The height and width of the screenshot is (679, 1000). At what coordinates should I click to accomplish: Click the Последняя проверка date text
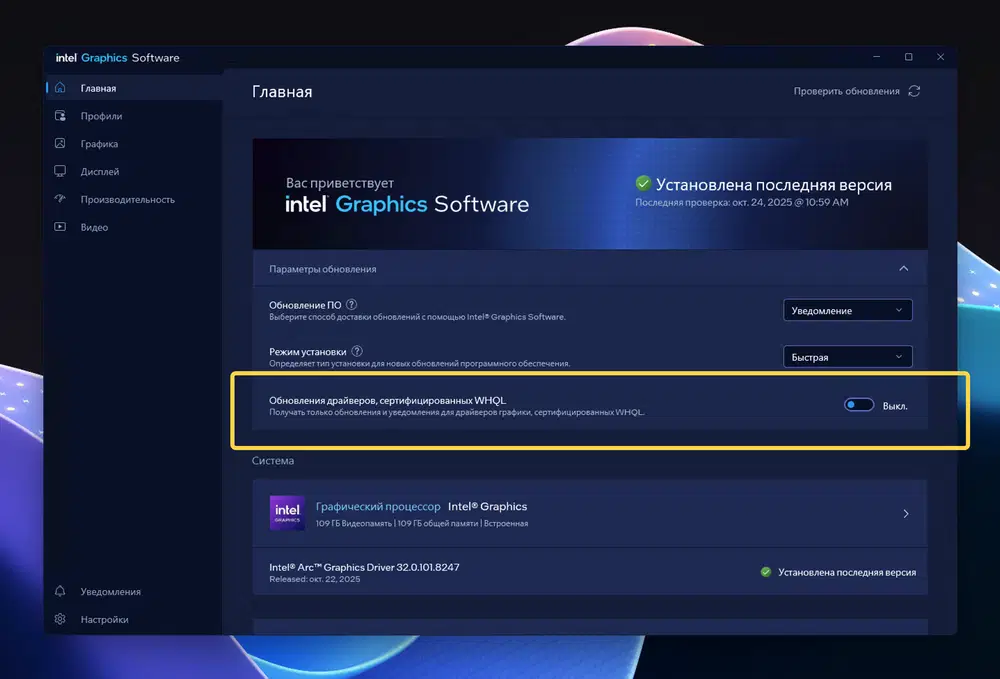[x=742, y=202]
